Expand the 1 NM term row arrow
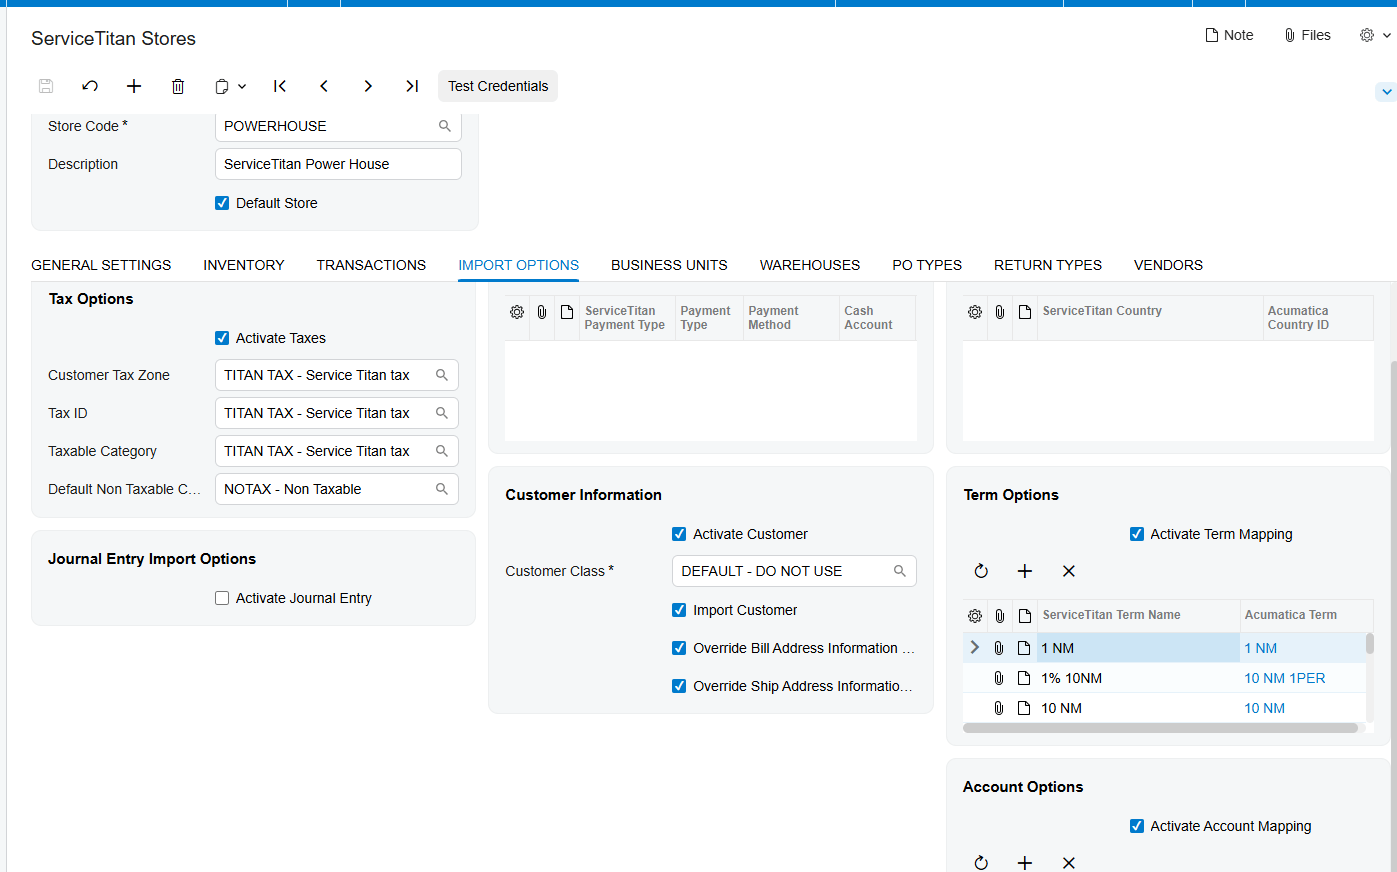Viewport: 1397px width, 872px height. pyautogui.click(x=975, y=648)
